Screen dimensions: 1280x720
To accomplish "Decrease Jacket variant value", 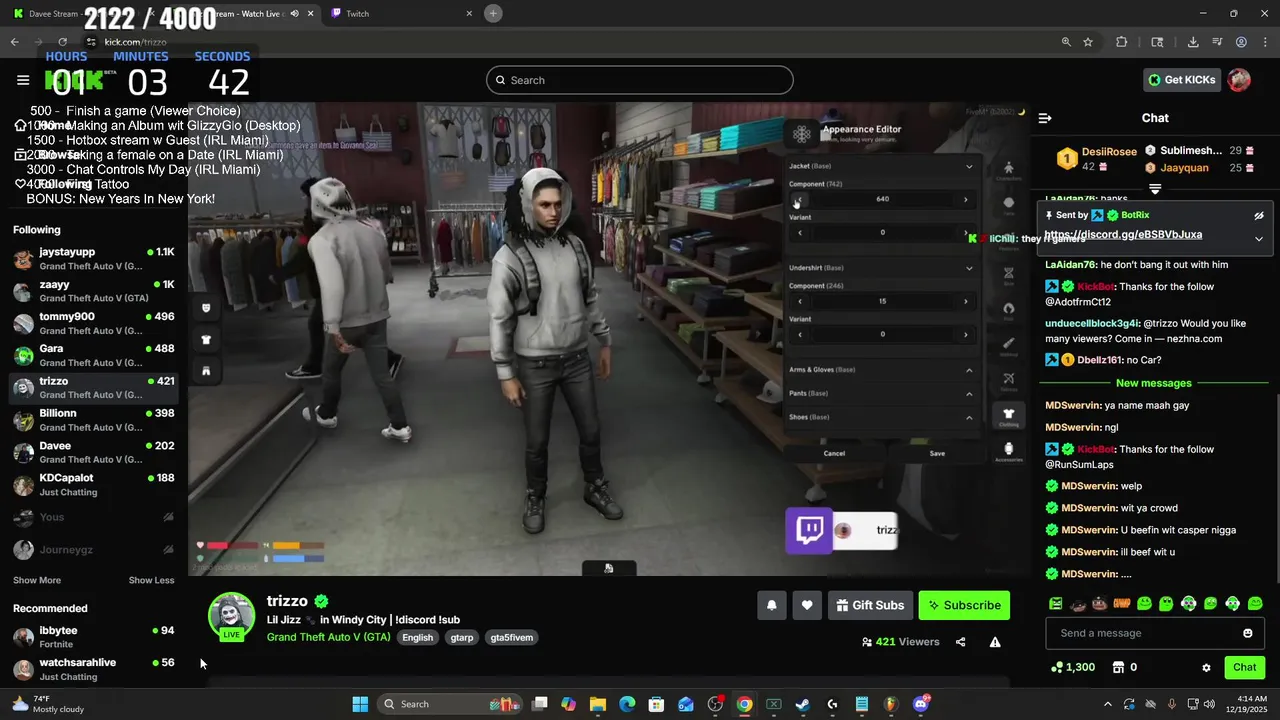I will (799, 233).
